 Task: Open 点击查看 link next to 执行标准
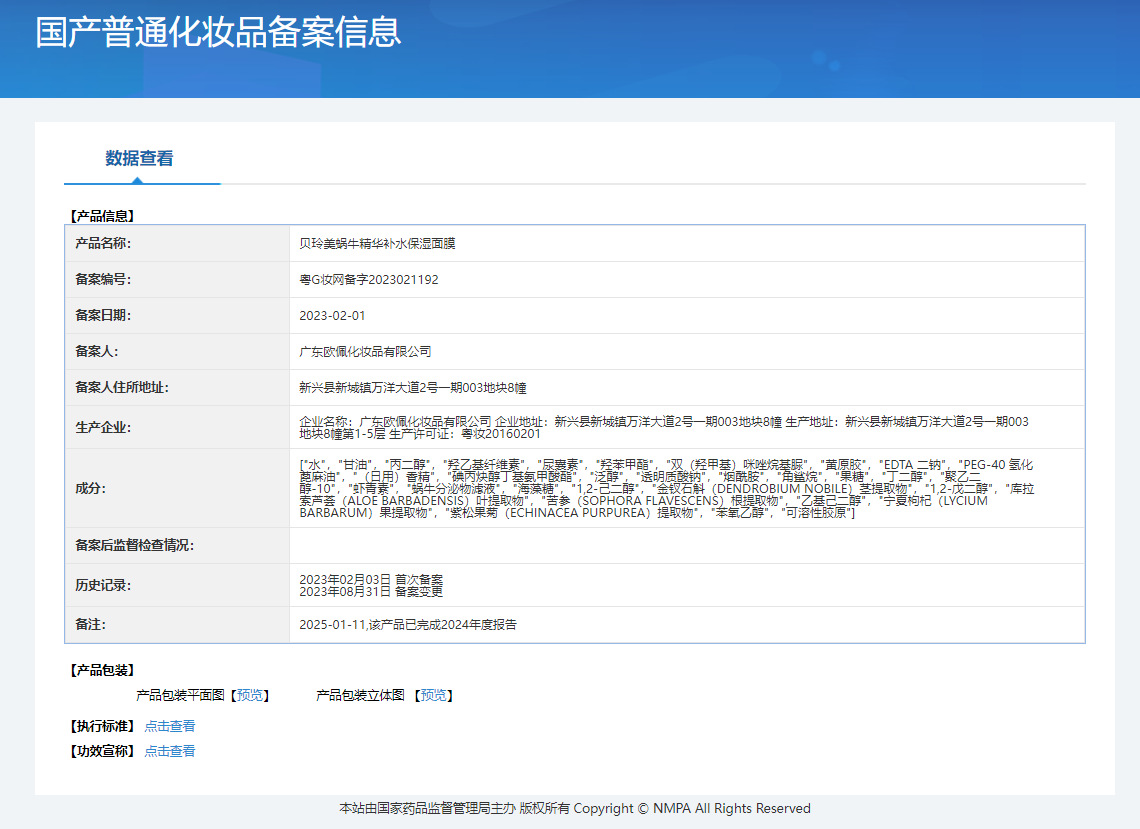(x=170, y=726)
